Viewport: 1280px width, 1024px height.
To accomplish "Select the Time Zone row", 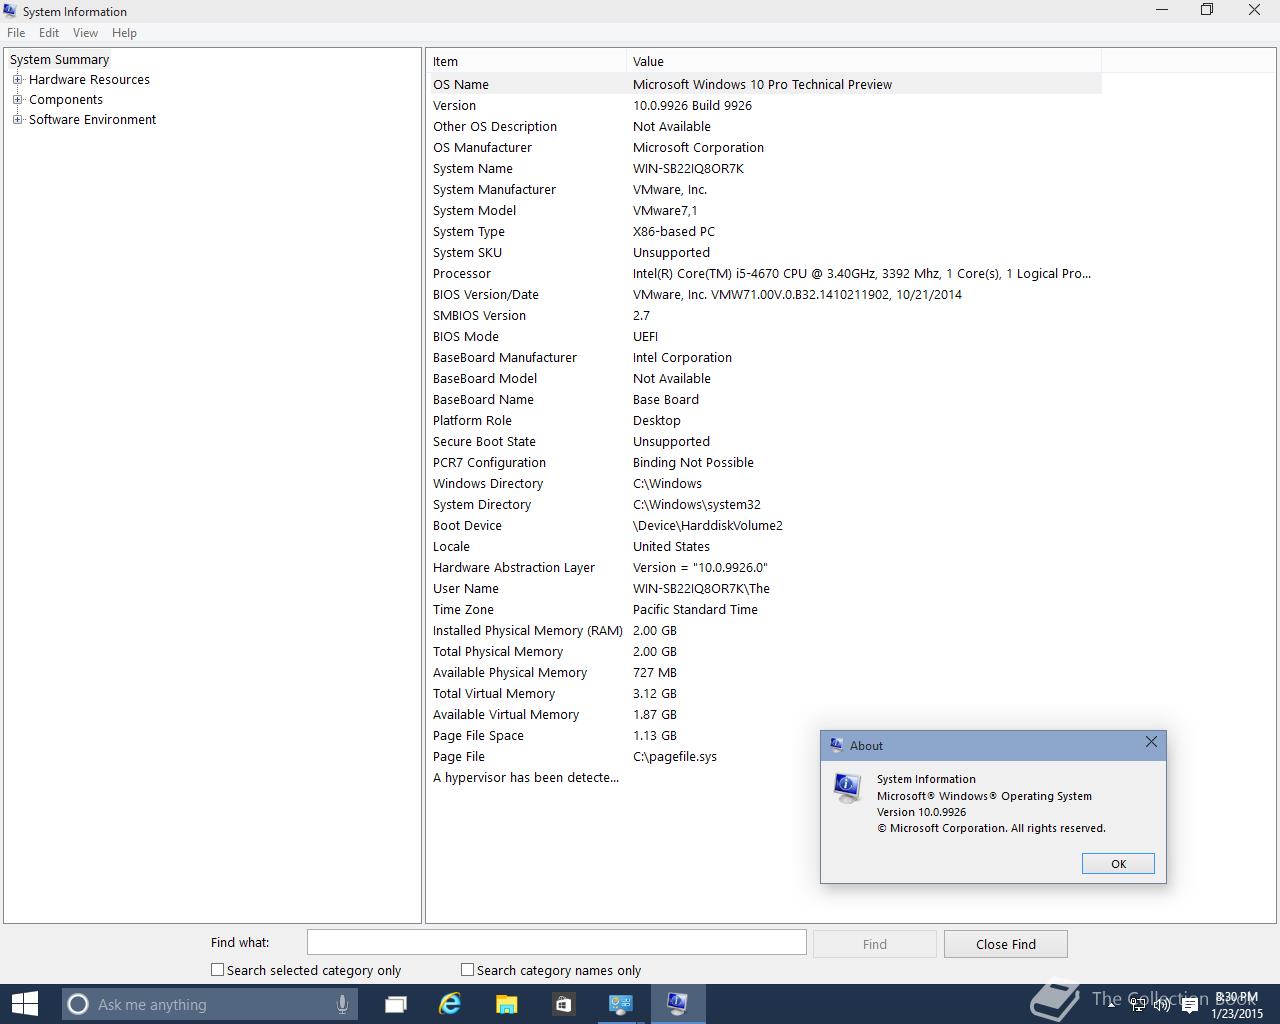I will point(765,609).
